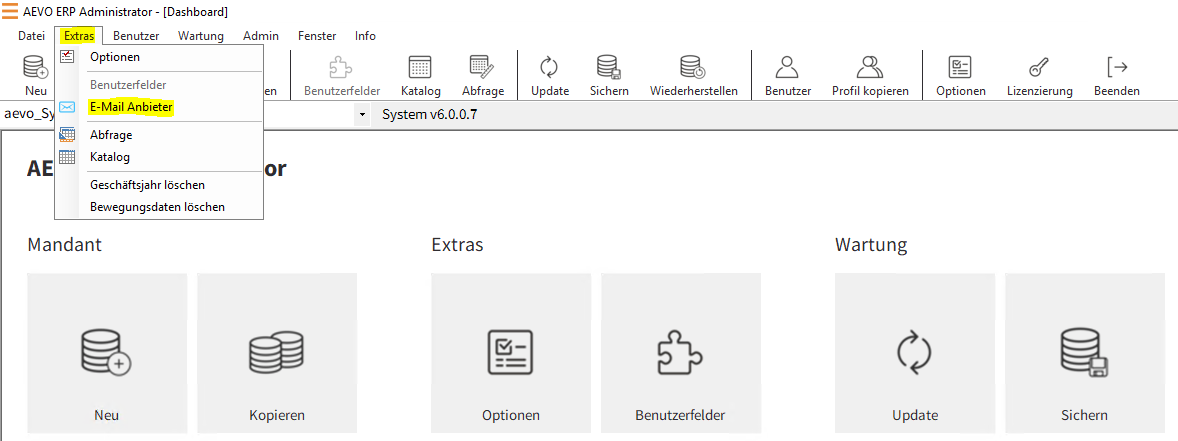Select Katalog in the Extras menu
Image resolution: width=1178 pixels, height=441 pixels.
pyautogui.click(x=159, y=157)
